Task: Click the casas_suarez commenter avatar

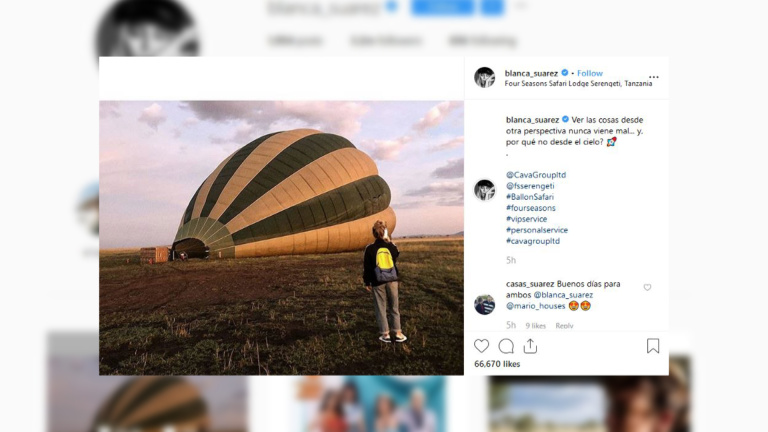Action: tap(484, 304)
